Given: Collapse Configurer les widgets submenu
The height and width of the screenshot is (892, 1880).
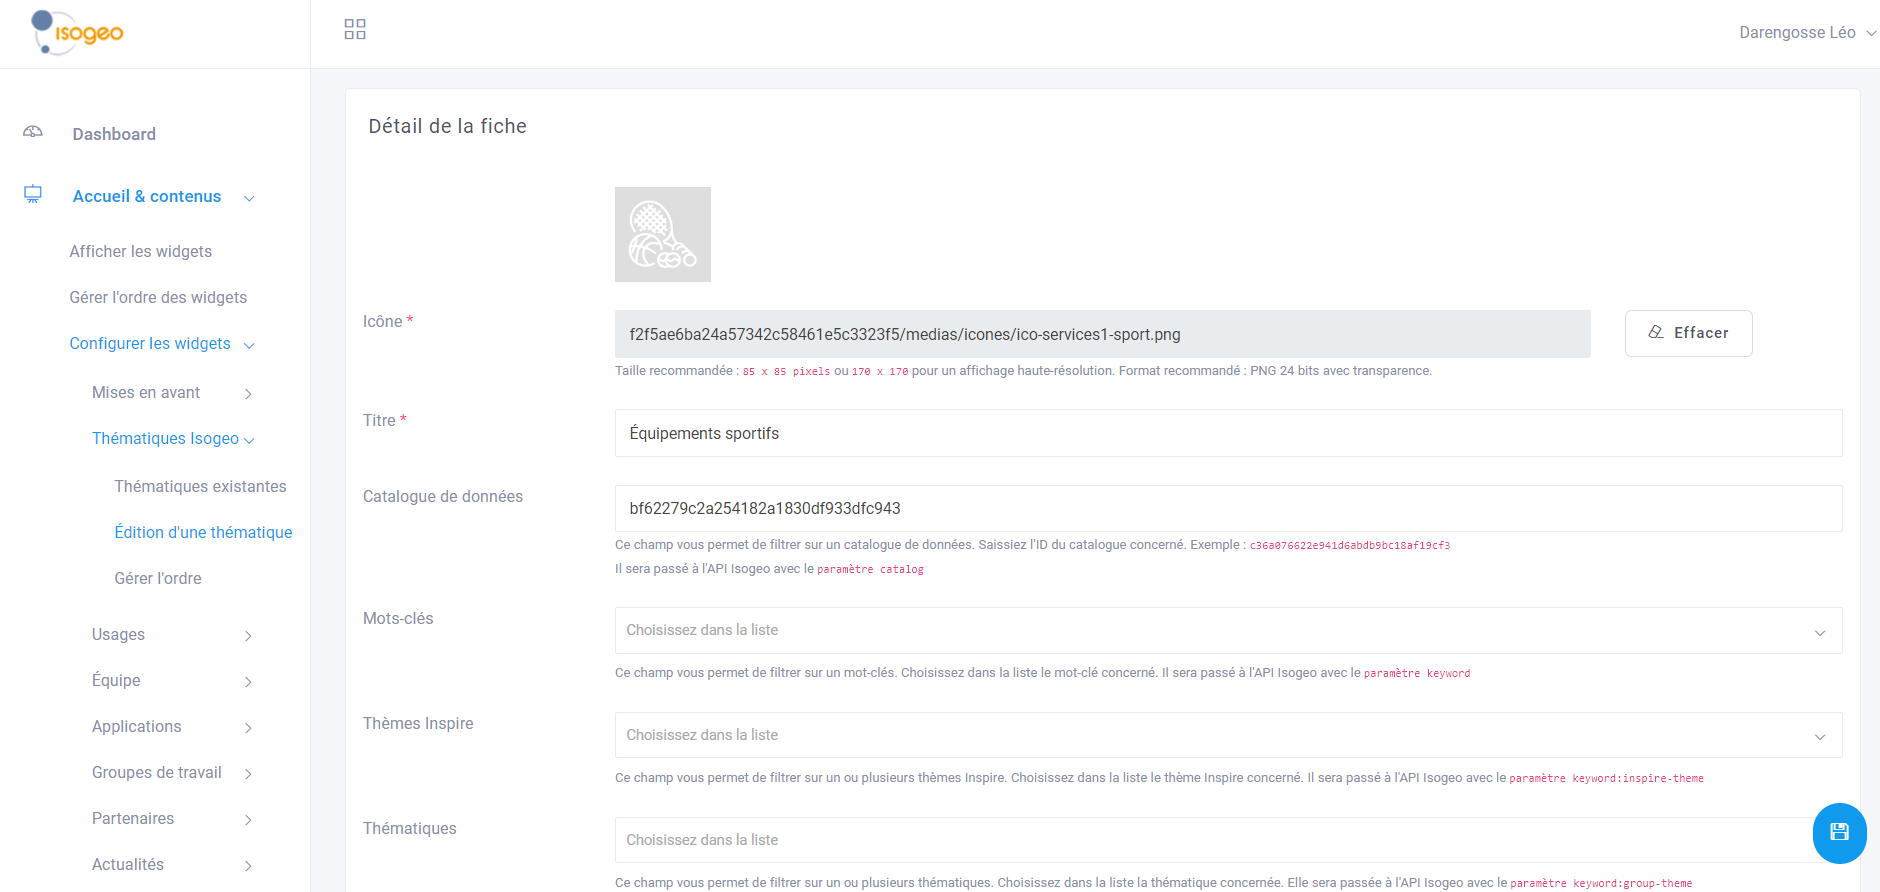Looking at the screenshot, I should [x=162, y=344].
